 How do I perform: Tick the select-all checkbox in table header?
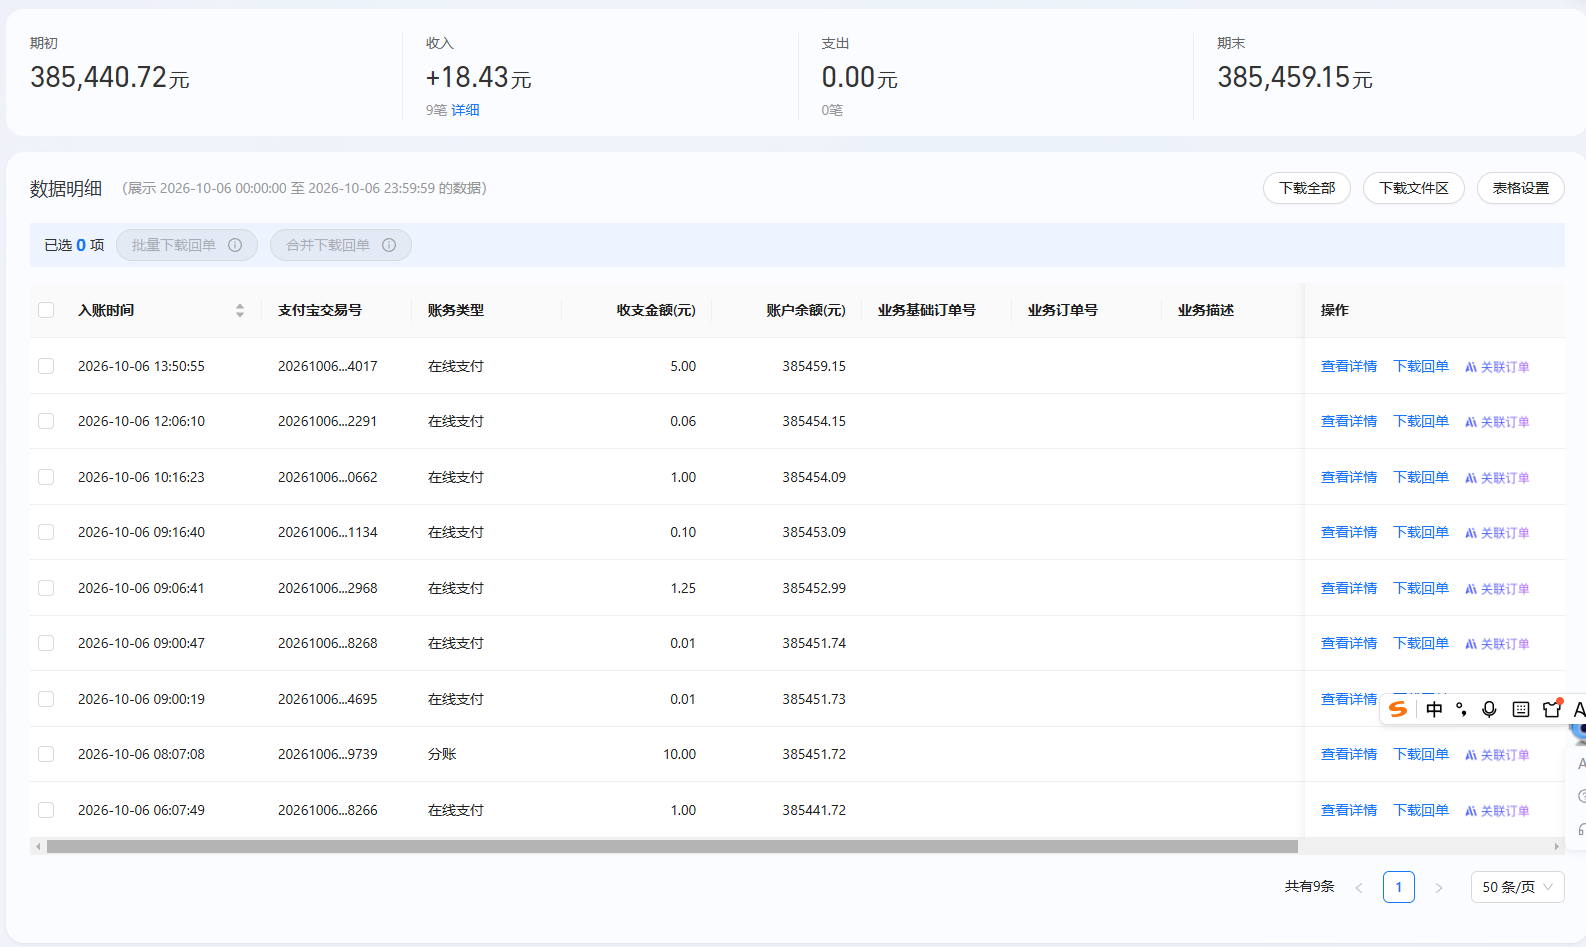(x=46, y=310)
